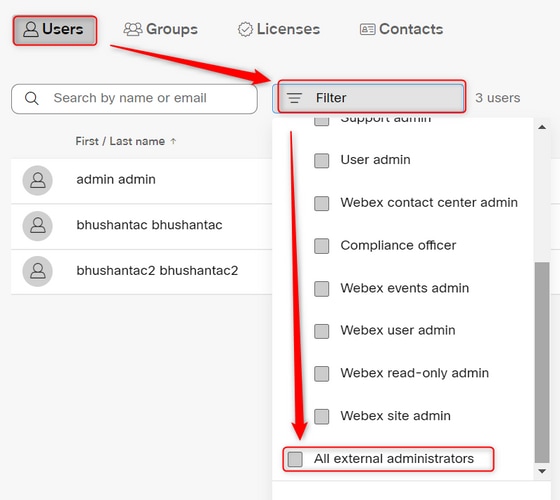Check All external administrators checkbox
The image size is (560, 500).
point(295,459)
